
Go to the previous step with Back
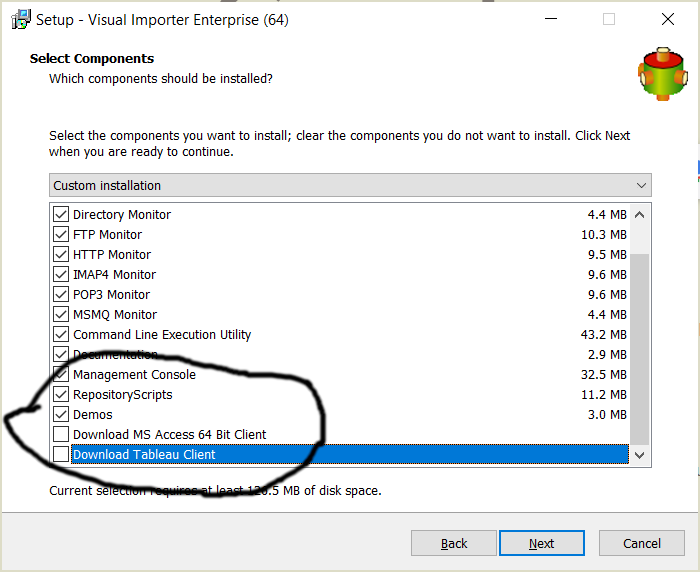454,543
